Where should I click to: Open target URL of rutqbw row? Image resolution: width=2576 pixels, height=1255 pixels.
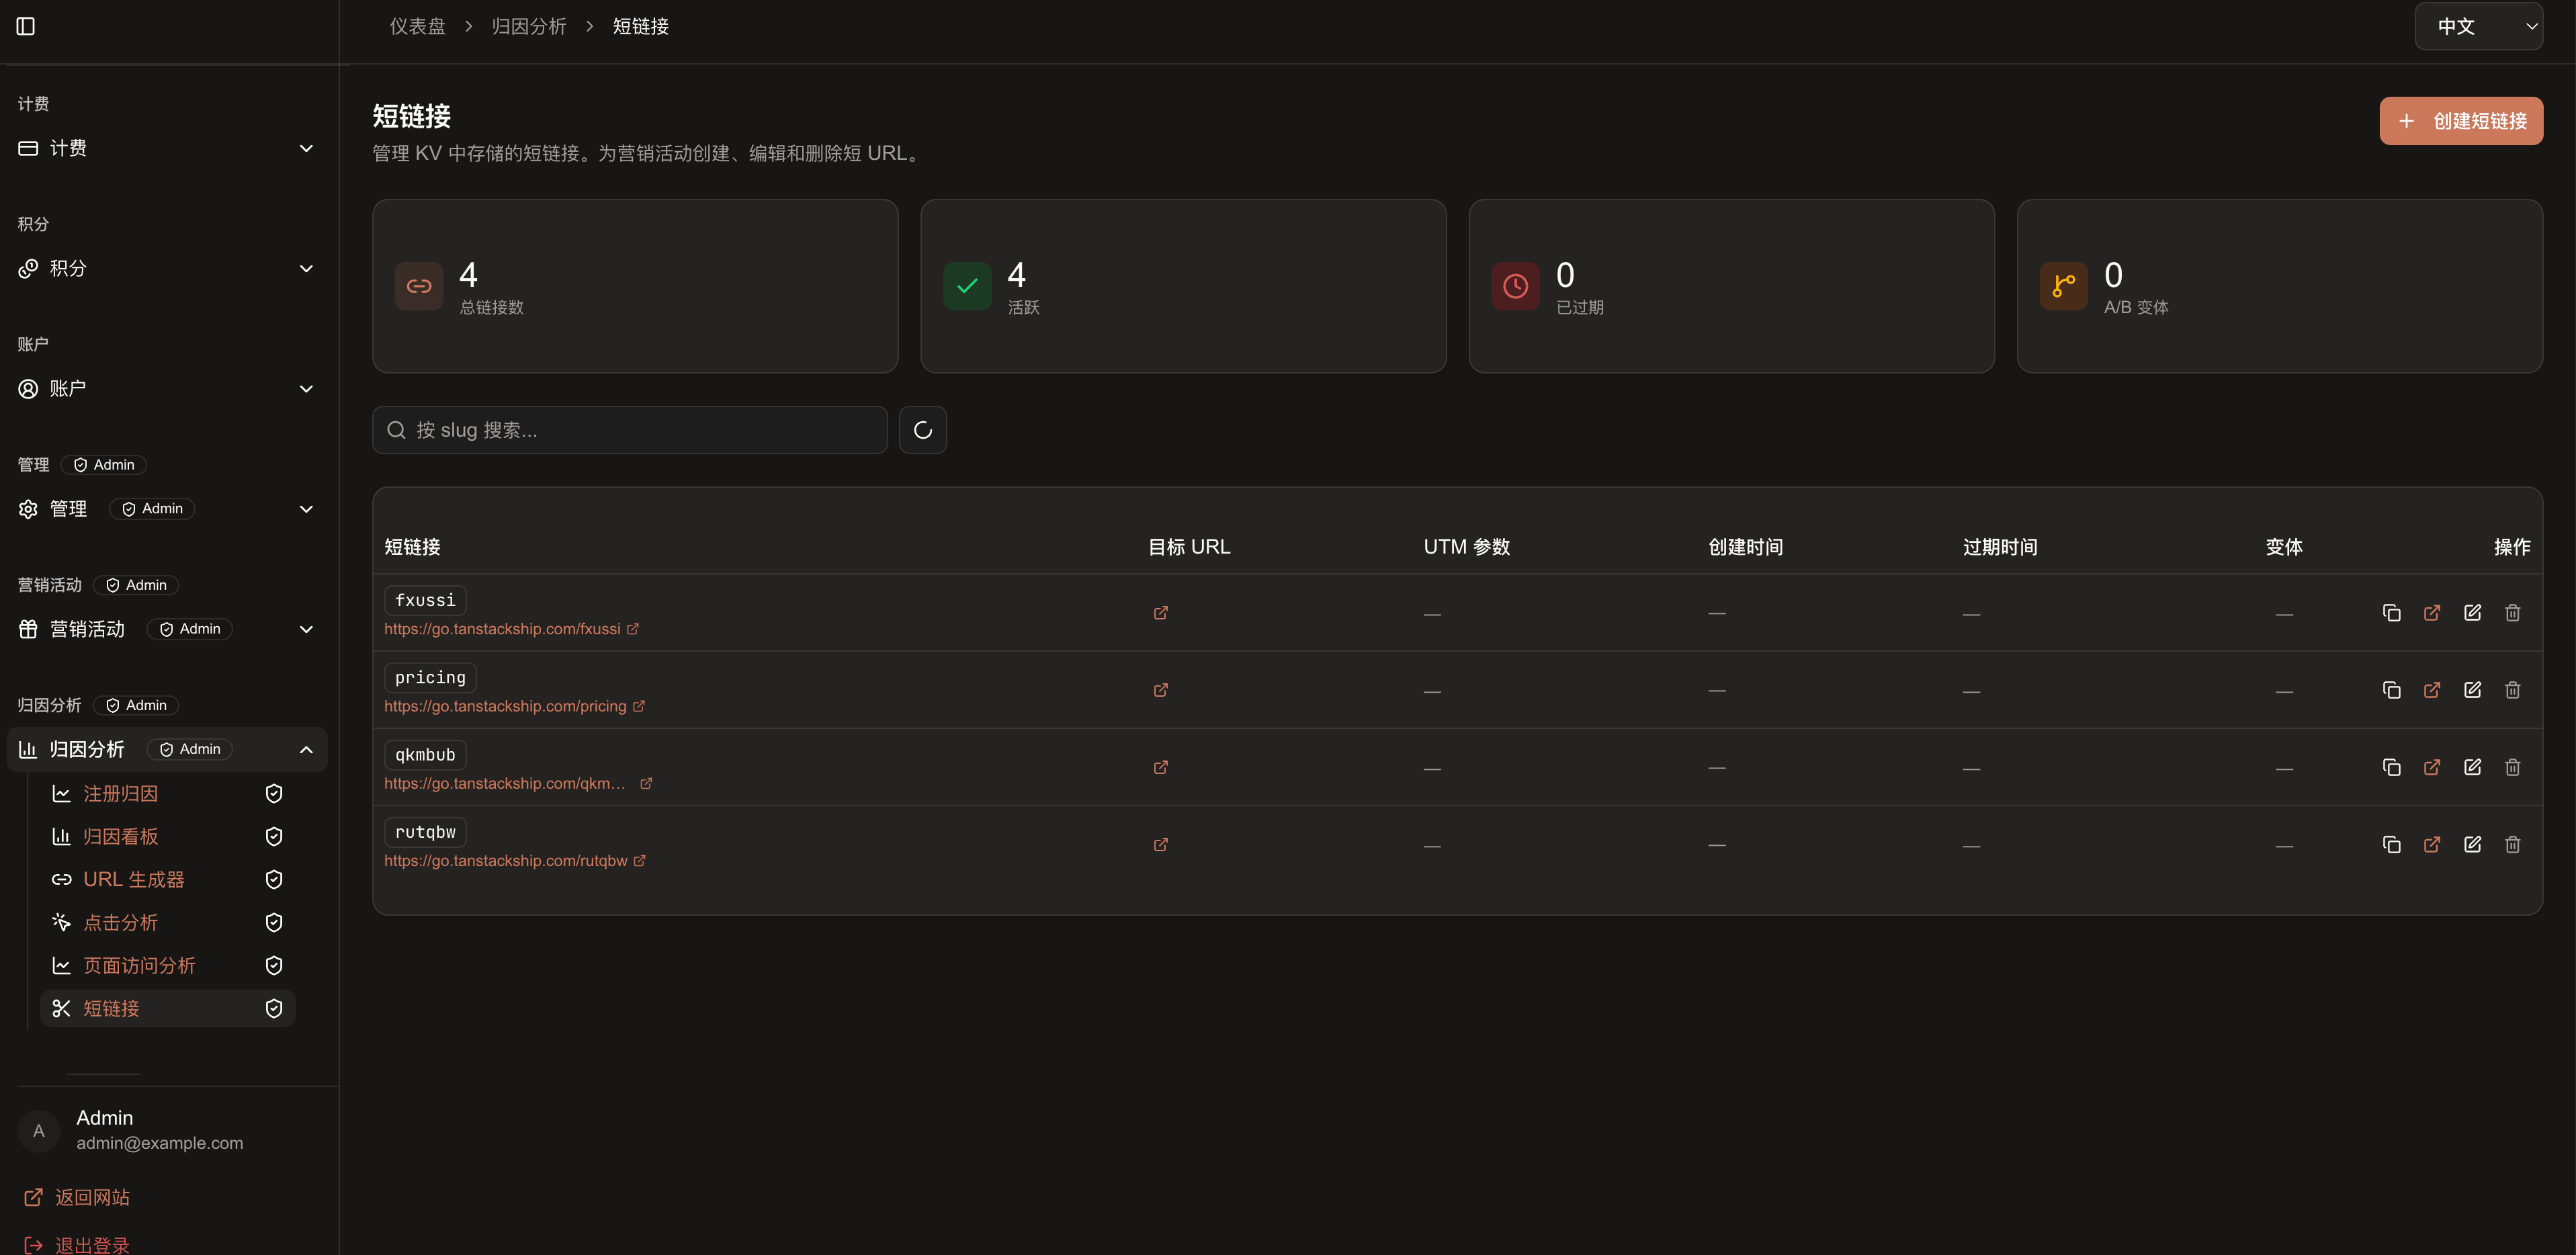pos(1160,845)
